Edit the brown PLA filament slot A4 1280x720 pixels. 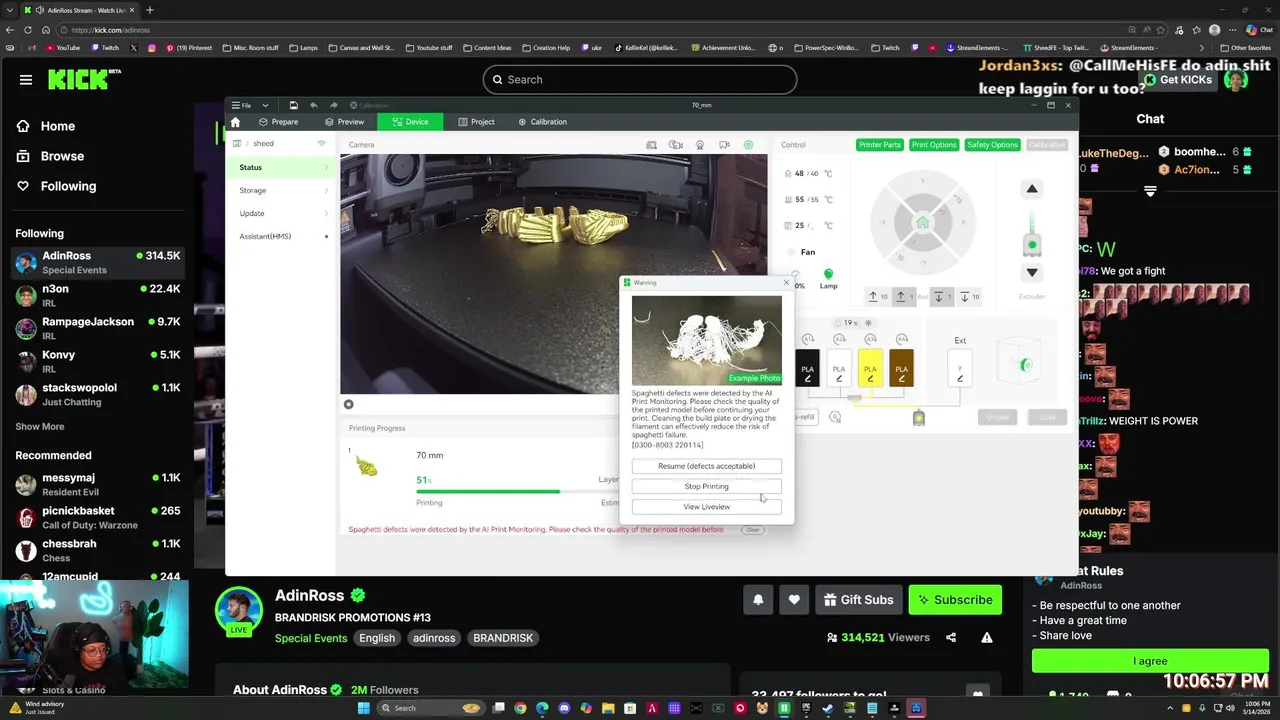coord(901,368)
